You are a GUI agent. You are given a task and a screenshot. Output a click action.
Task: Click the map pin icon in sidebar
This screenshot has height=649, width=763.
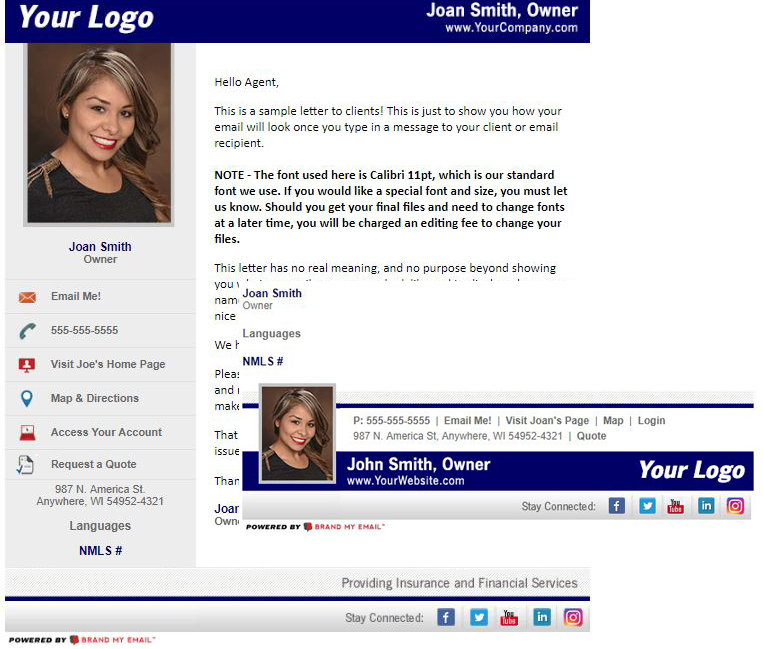click(x=27, y=399)
